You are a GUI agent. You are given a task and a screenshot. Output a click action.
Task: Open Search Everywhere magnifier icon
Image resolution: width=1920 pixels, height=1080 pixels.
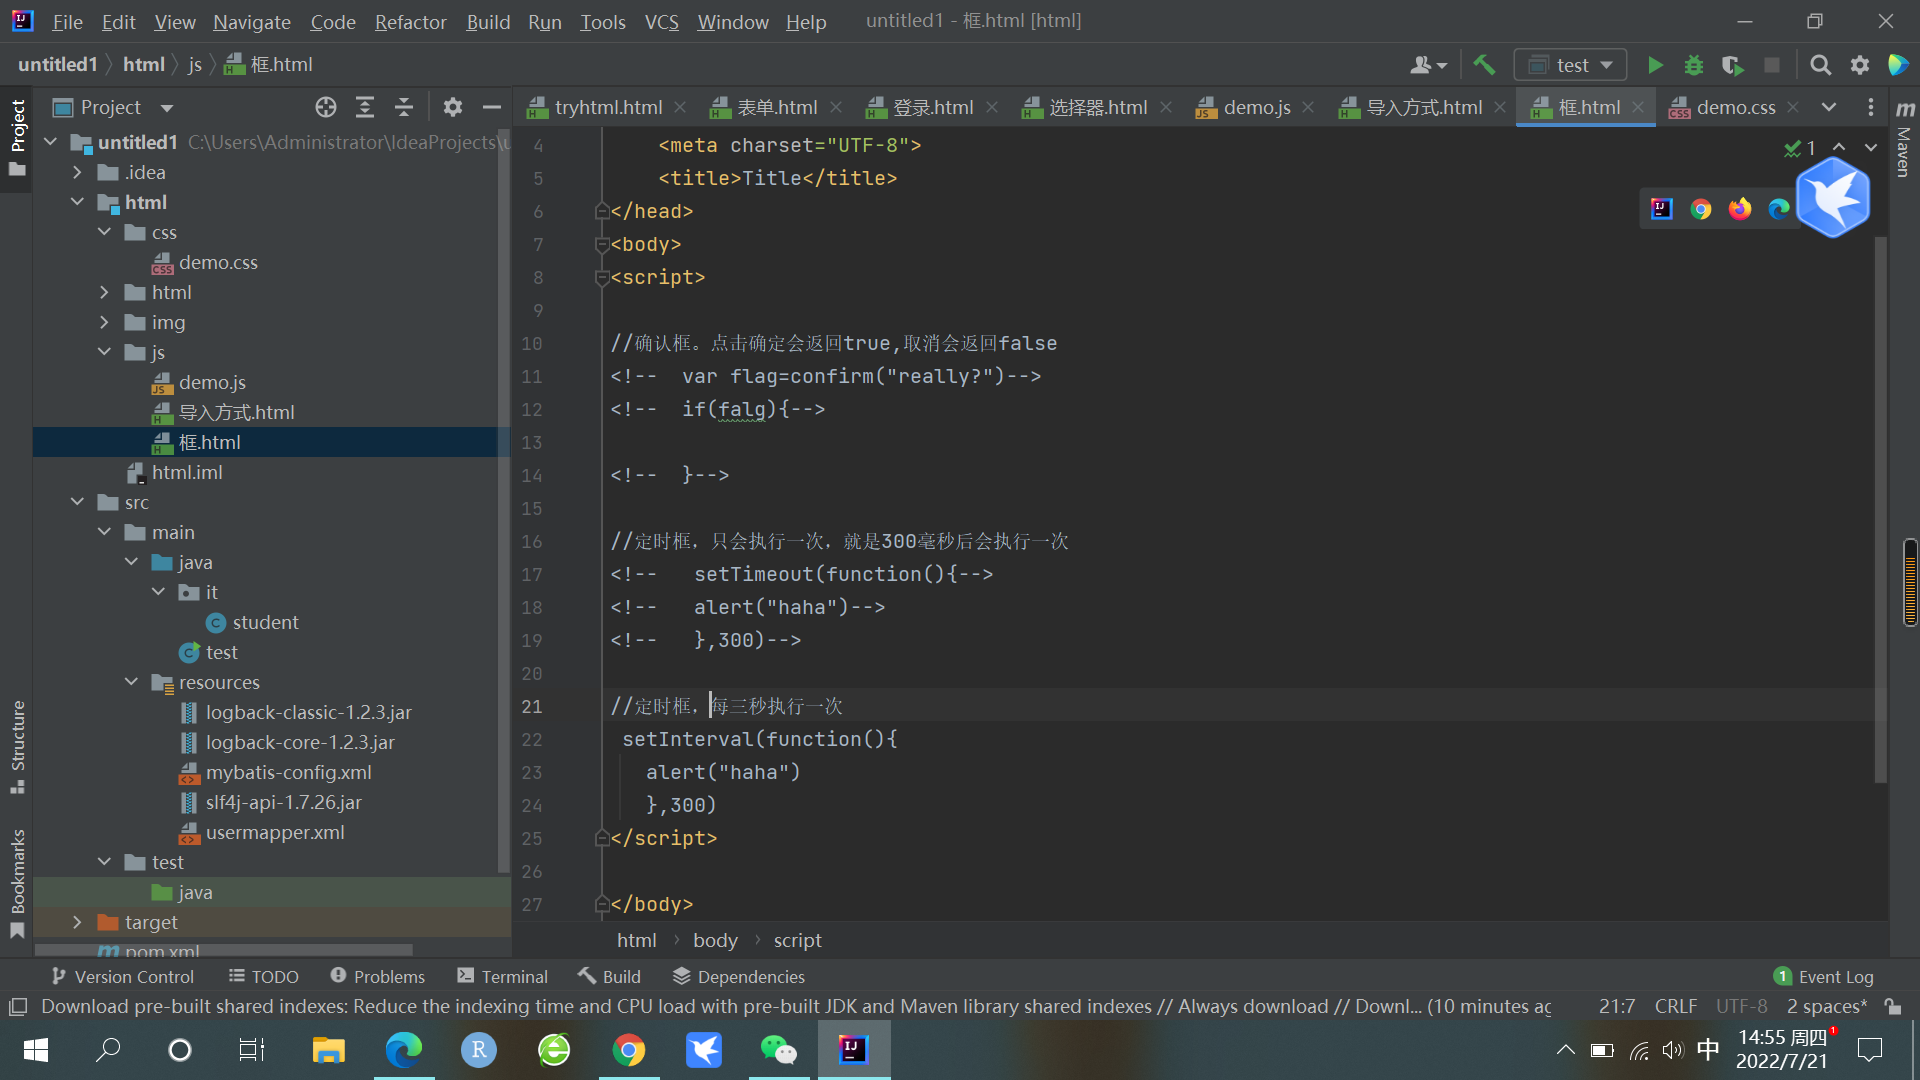[x=1821, y=65]
